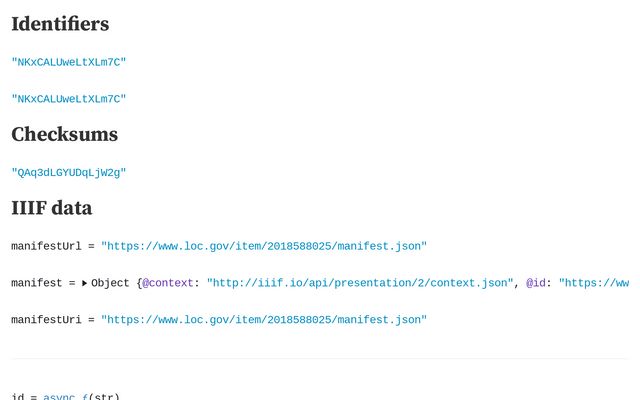Click the manifestUri loc.gov URL string
Viewport: 640px width, 400px height.
(264, 320)
